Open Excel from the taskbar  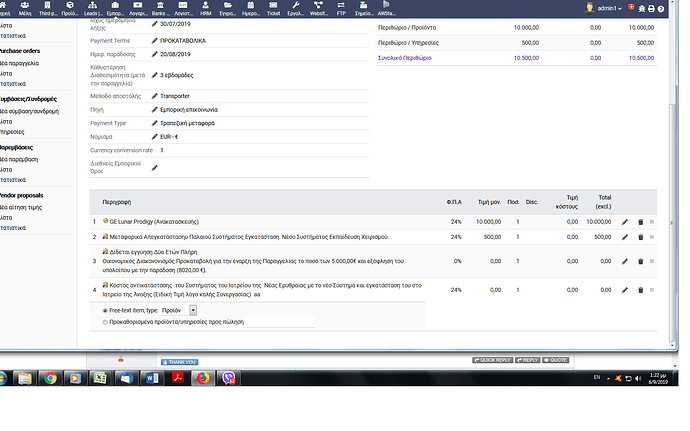(100, 378)
